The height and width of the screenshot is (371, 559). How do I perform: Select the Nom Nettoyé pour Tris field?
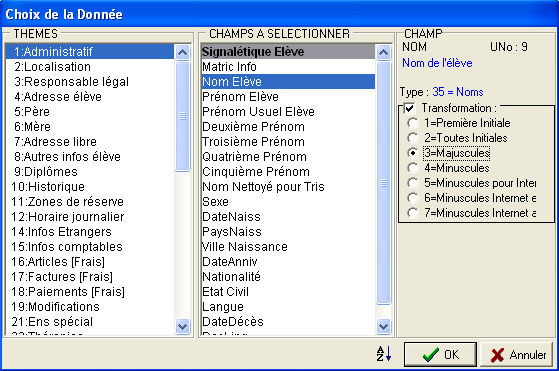pos(288,186)
